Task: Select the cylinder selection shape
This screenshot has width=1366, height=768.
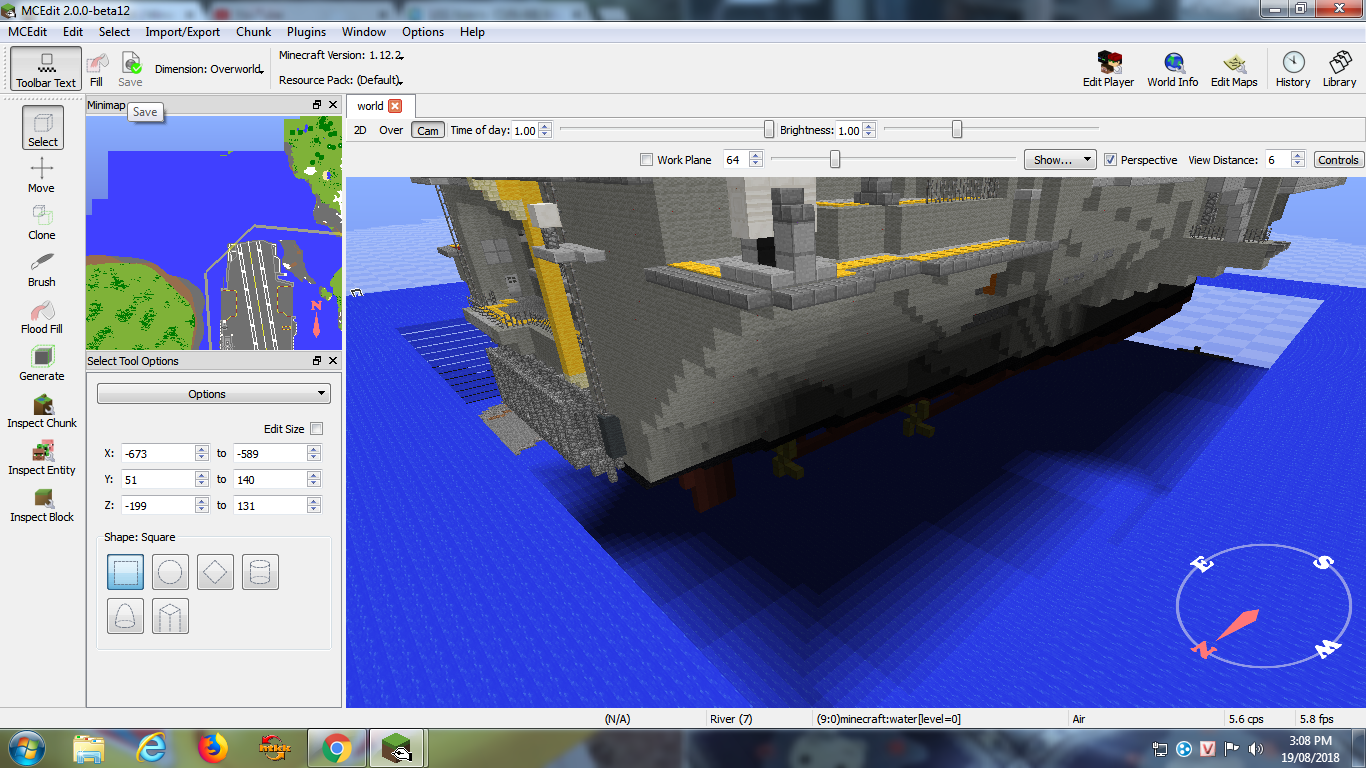Action: [260, 572]
